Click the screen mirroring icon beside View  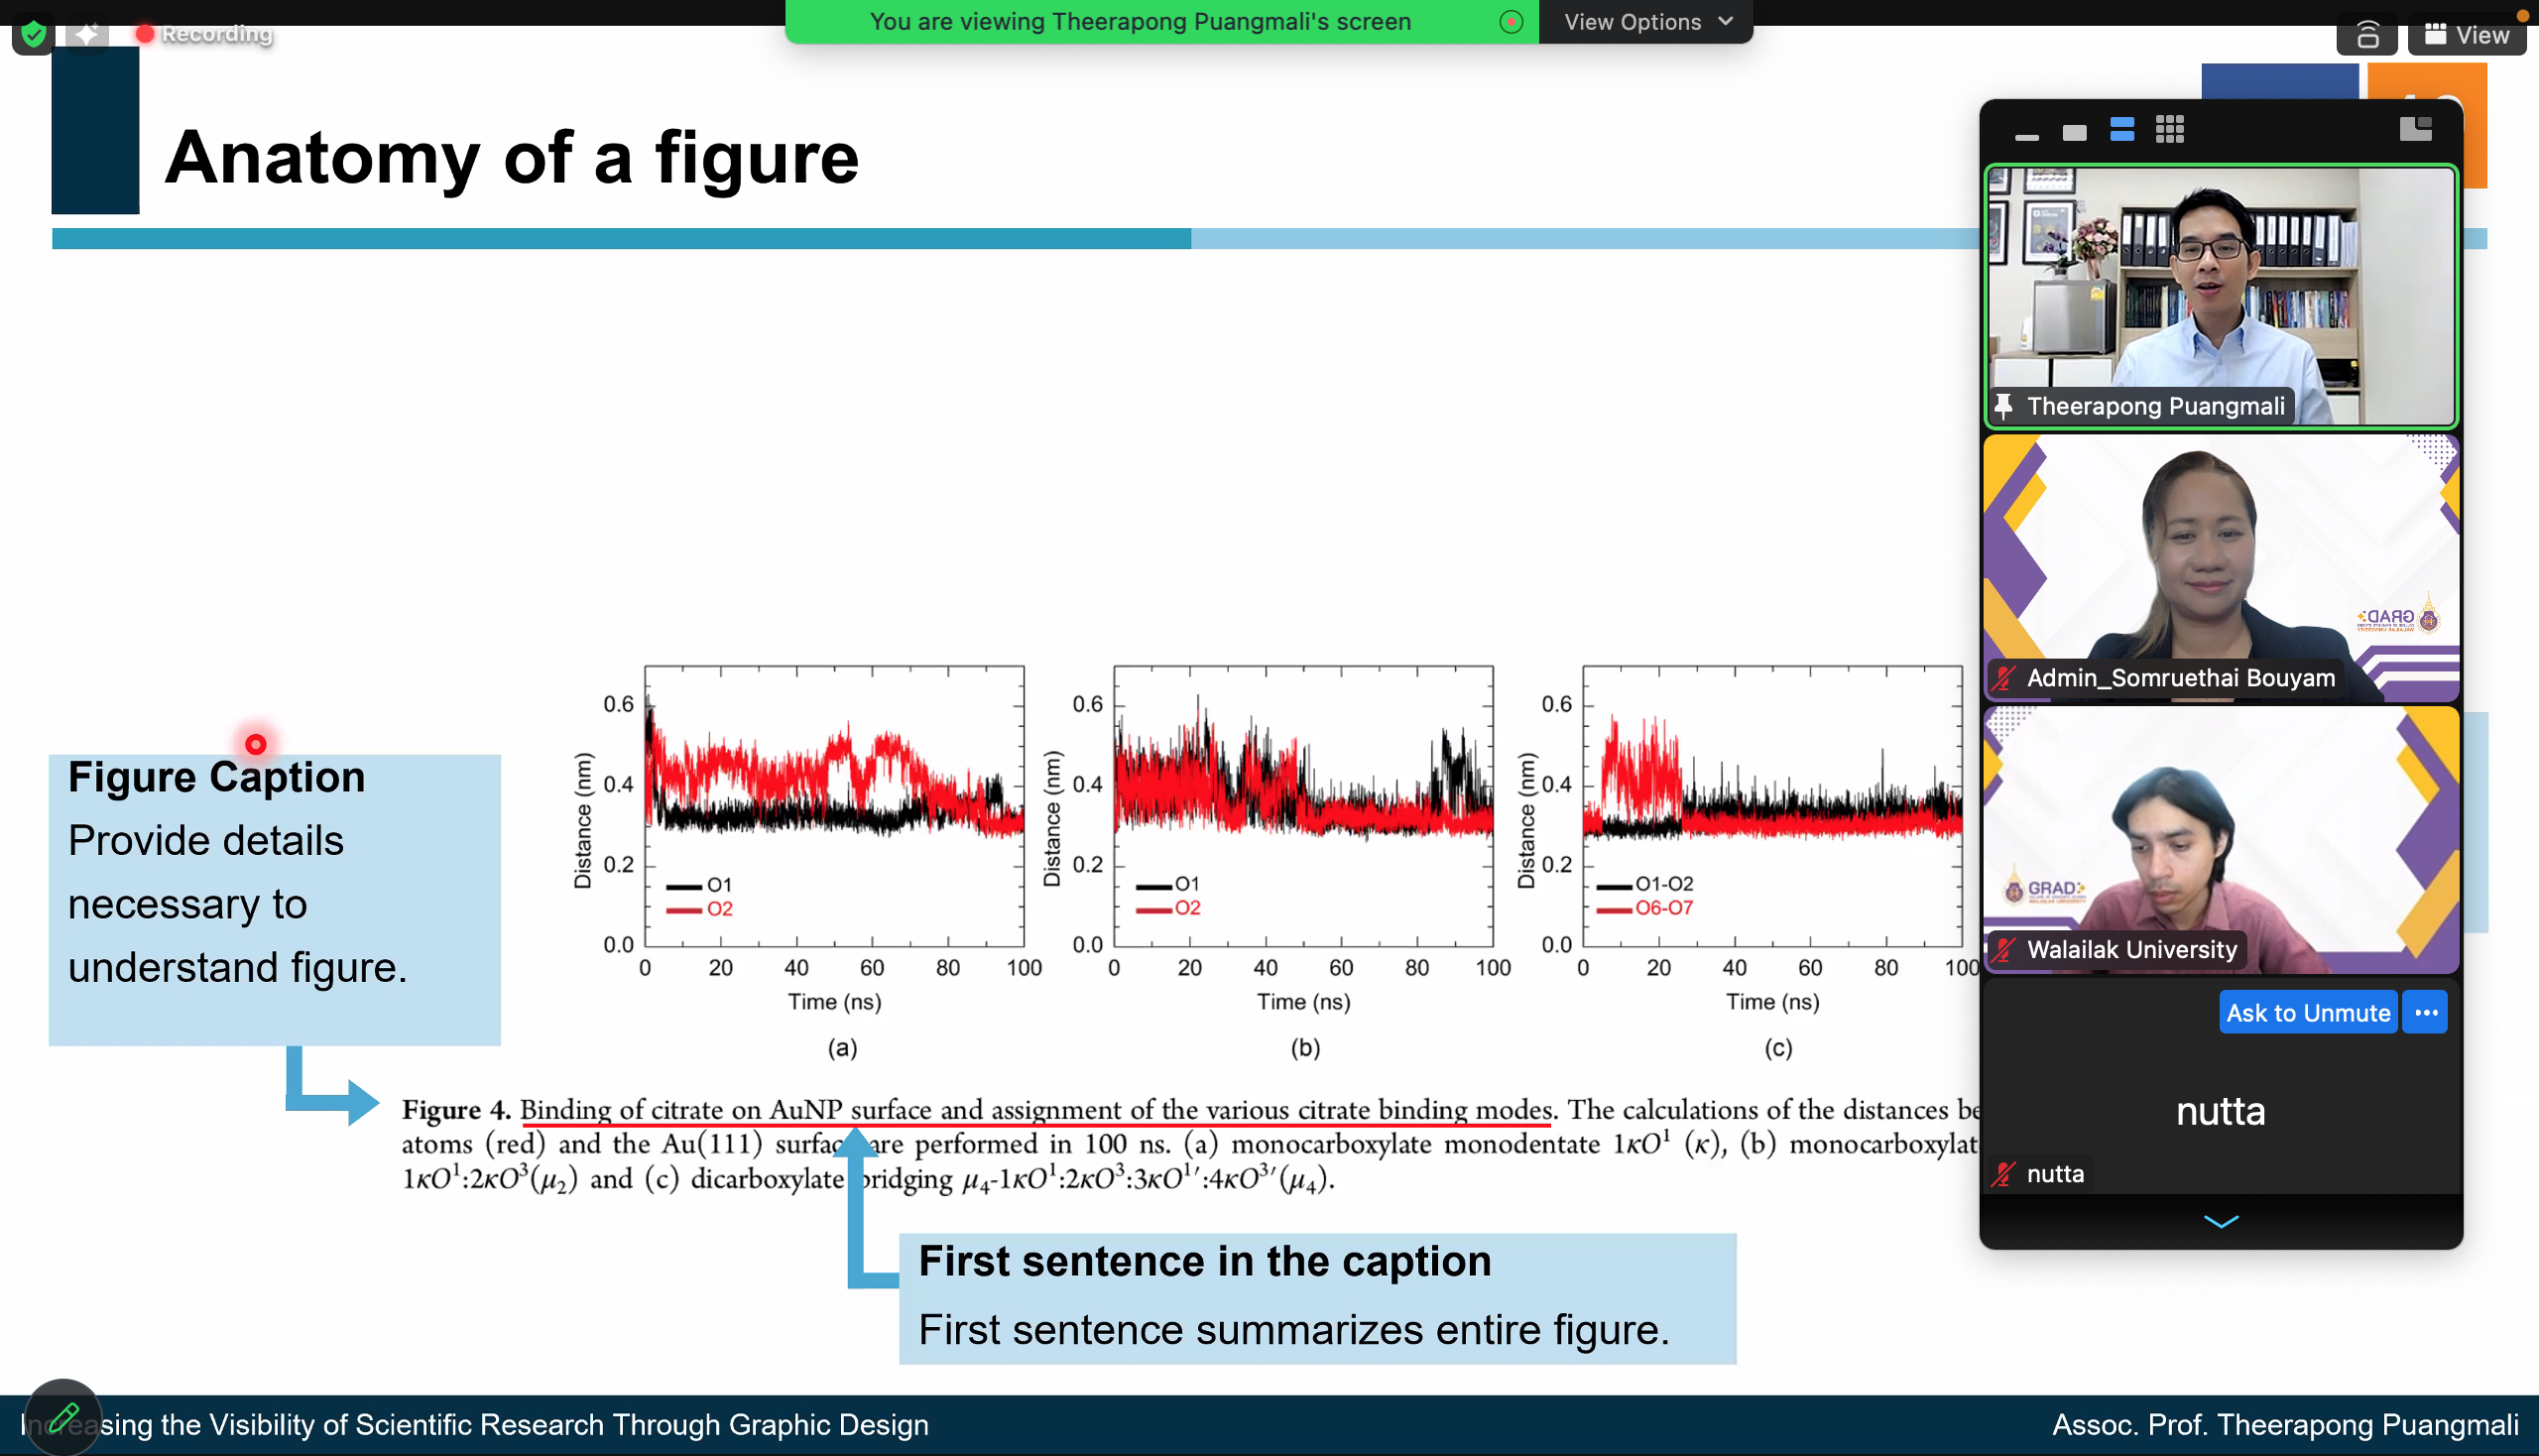(2367, 36)
